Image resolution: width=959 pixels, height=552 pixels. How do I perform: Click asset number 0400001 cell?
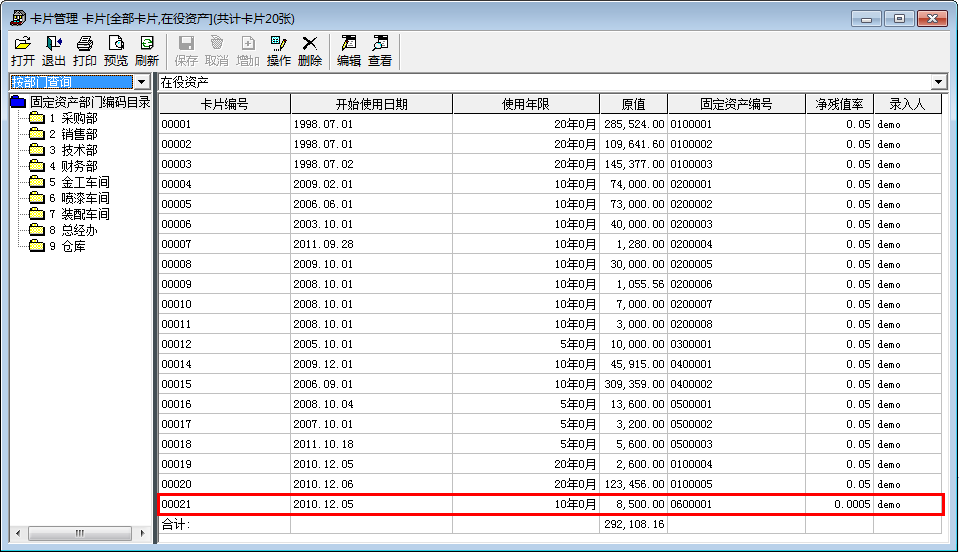(736, 364)
